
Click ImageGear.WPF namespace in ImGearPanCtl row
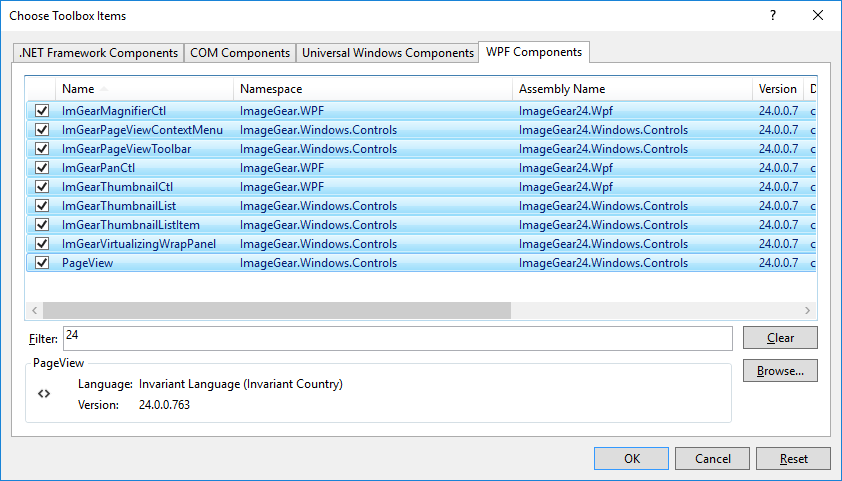(x=282, y=167)
